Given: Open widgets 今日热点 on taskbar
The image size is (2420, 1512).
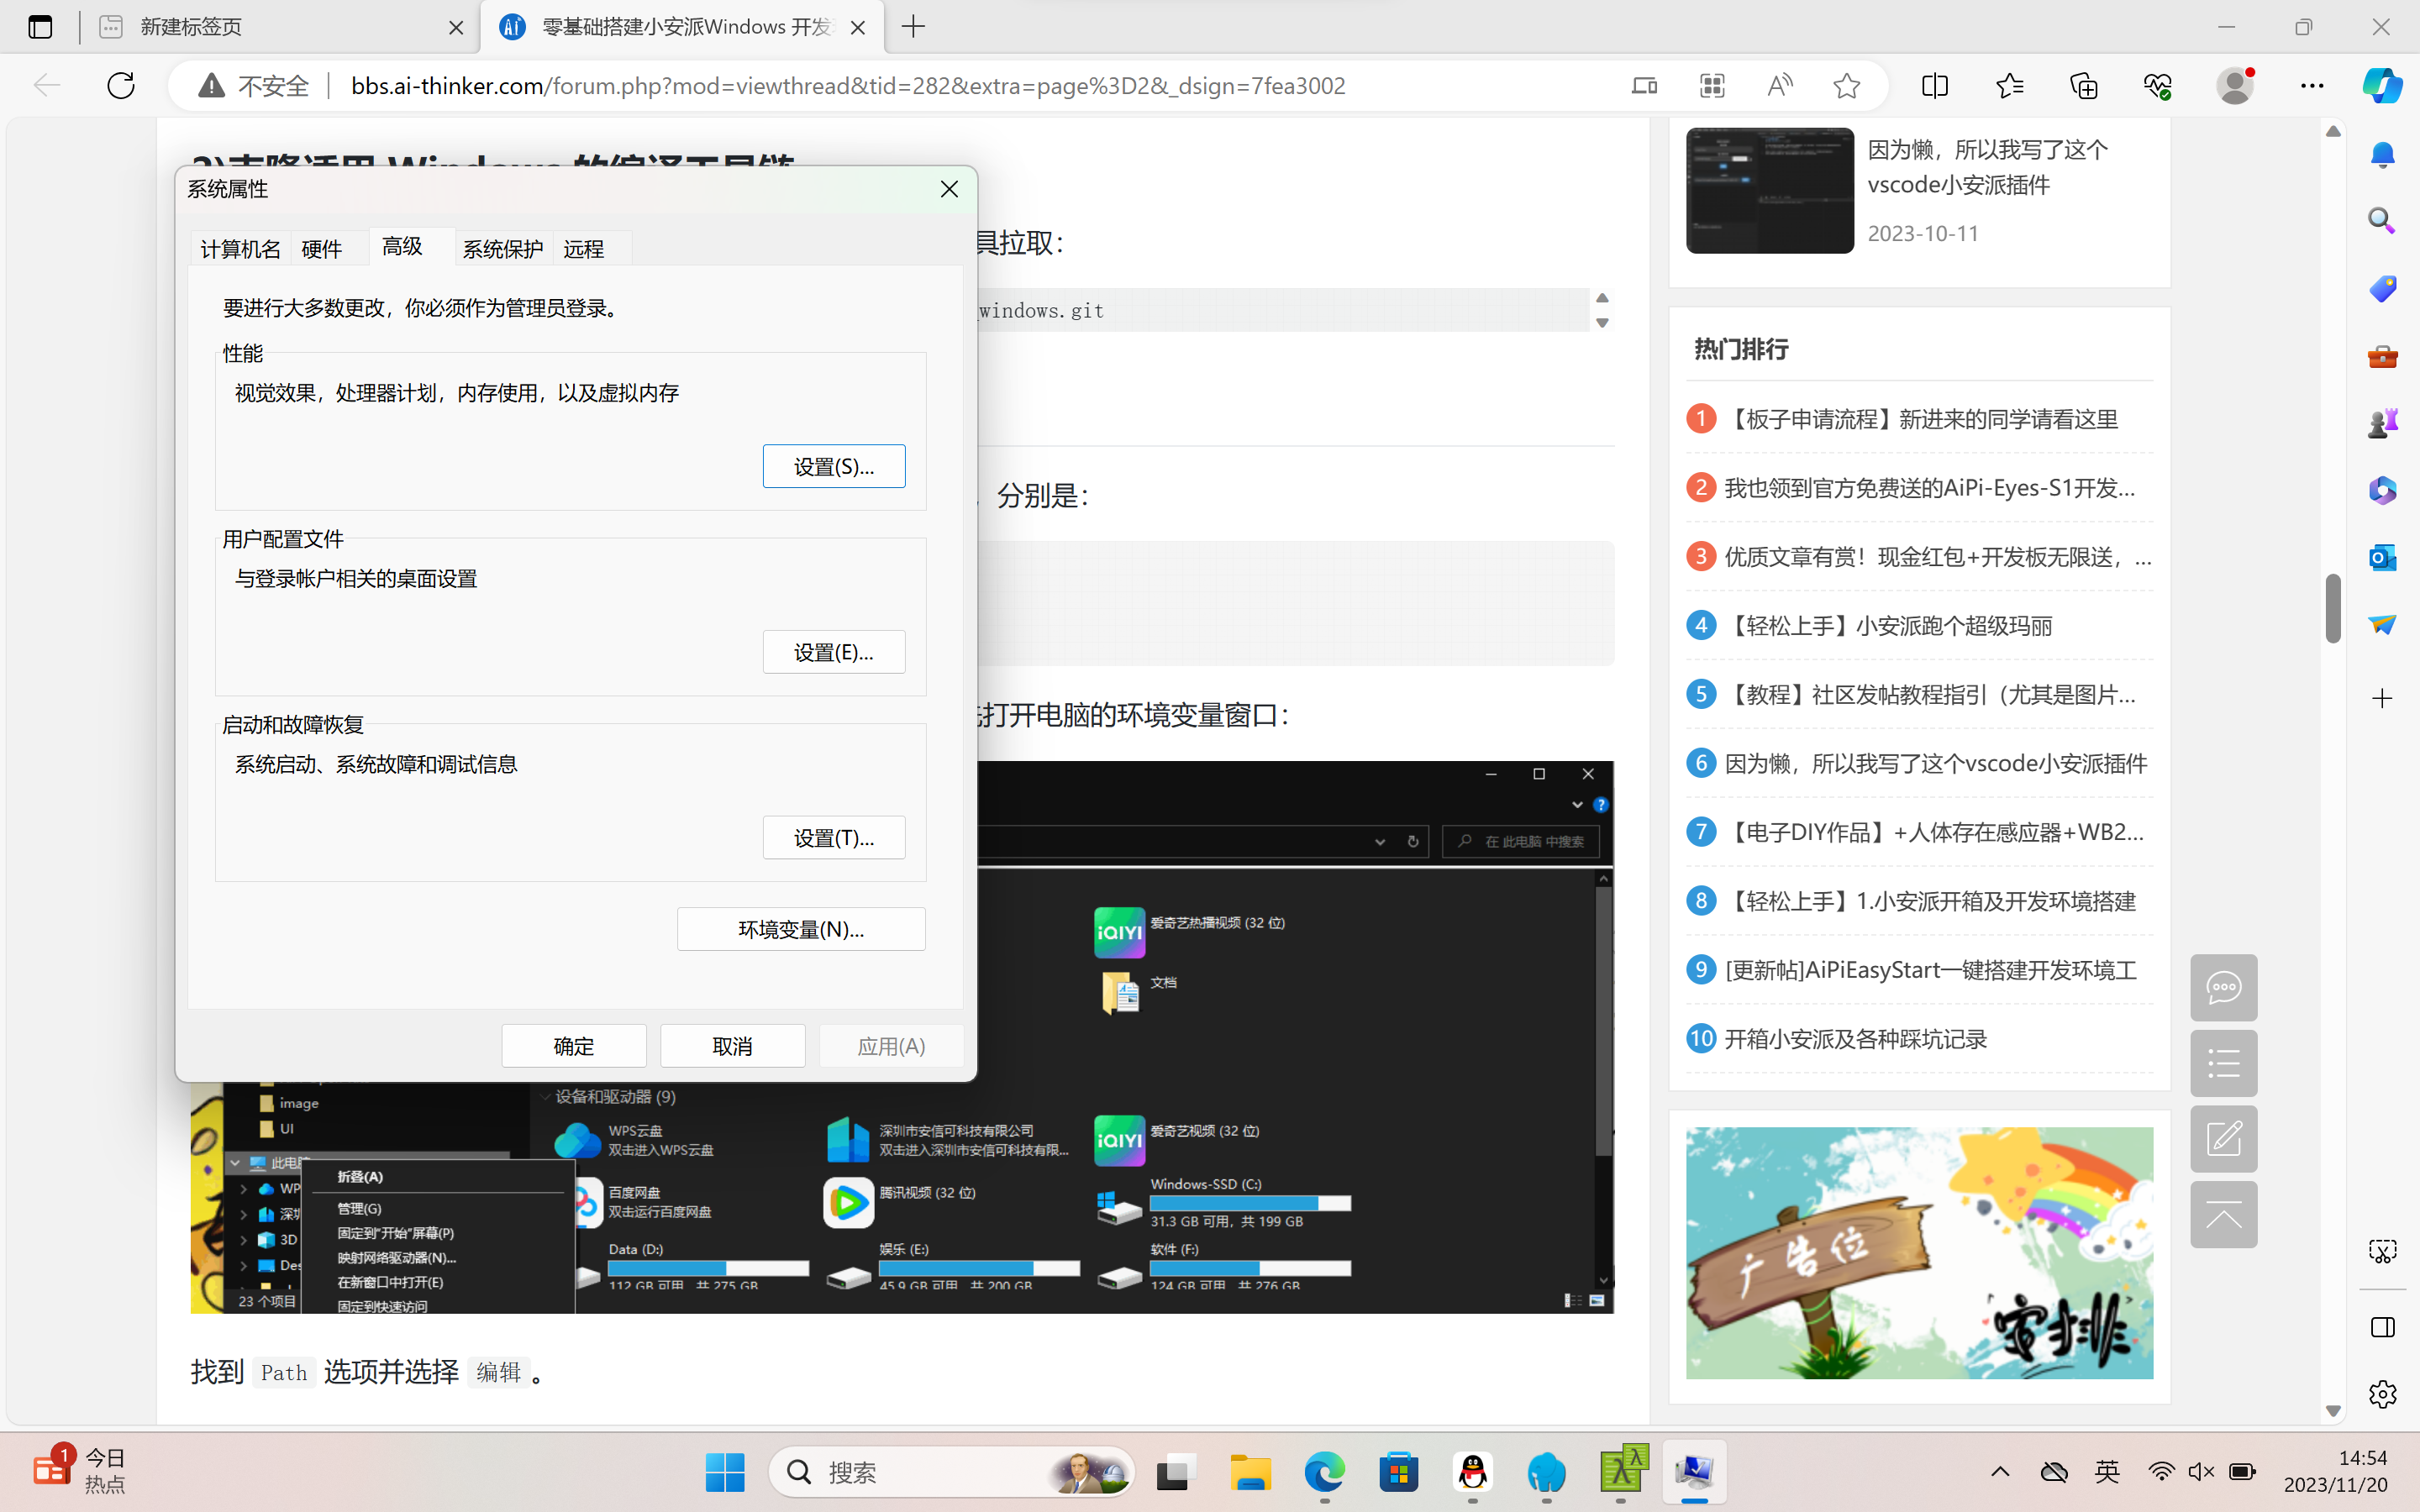Looking at the screenshot, I should (78, 1470).
